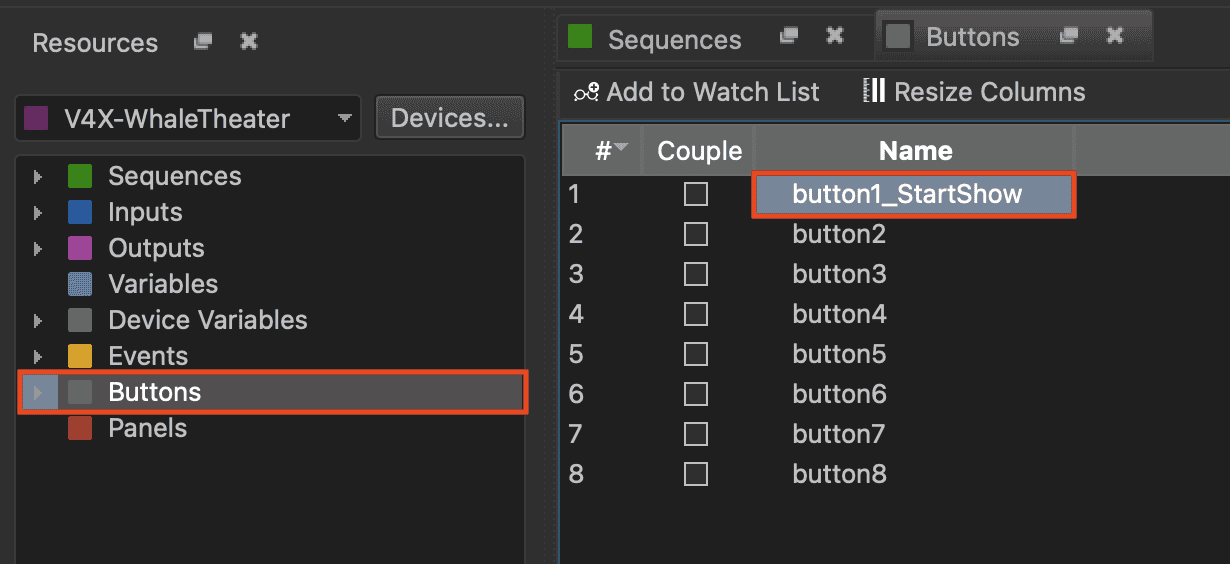Expand the Sequences tree node

[x=38, y=177]
